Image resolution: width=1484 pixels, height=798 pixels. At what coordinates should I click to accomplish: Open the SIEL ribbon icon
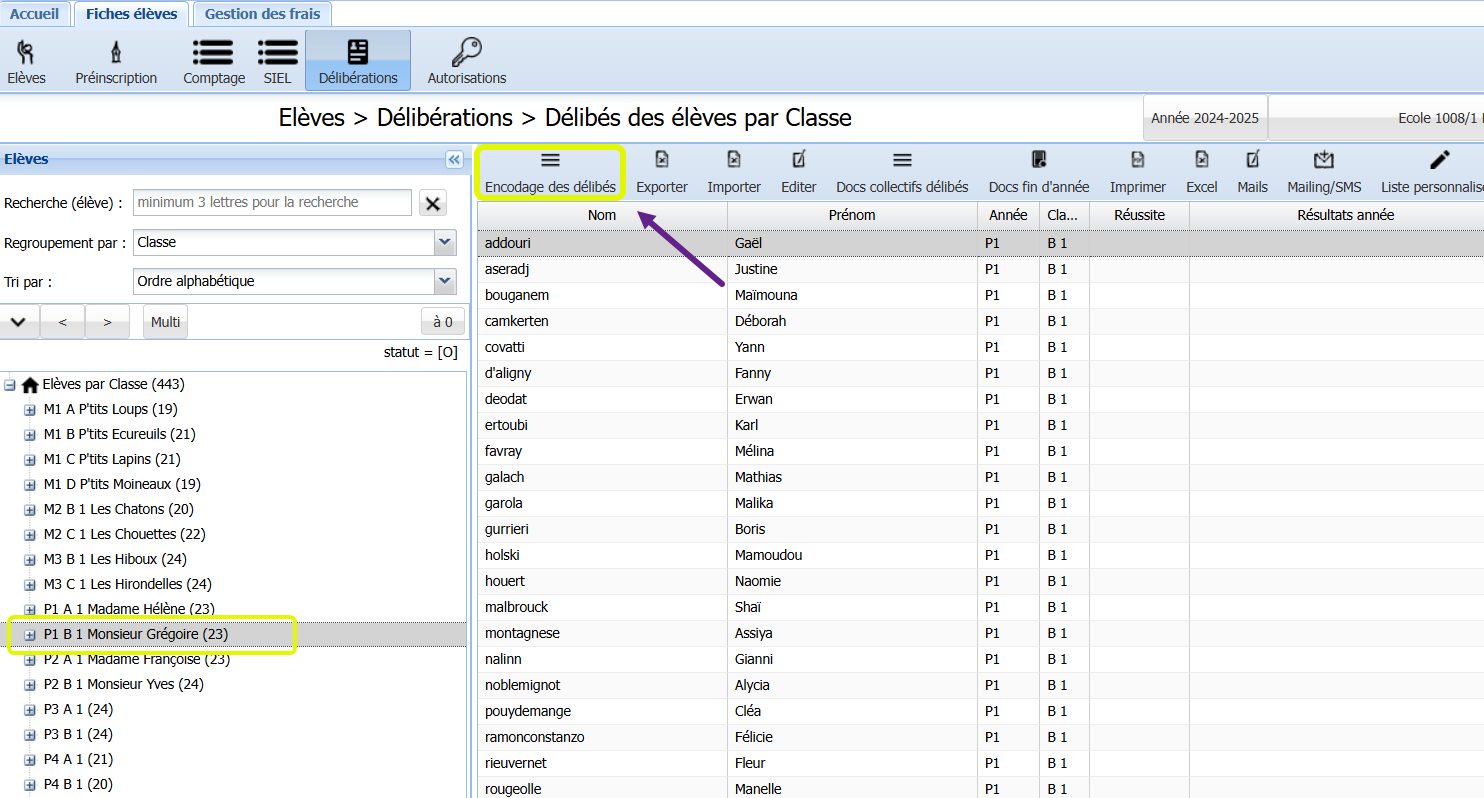click(277, 61)
